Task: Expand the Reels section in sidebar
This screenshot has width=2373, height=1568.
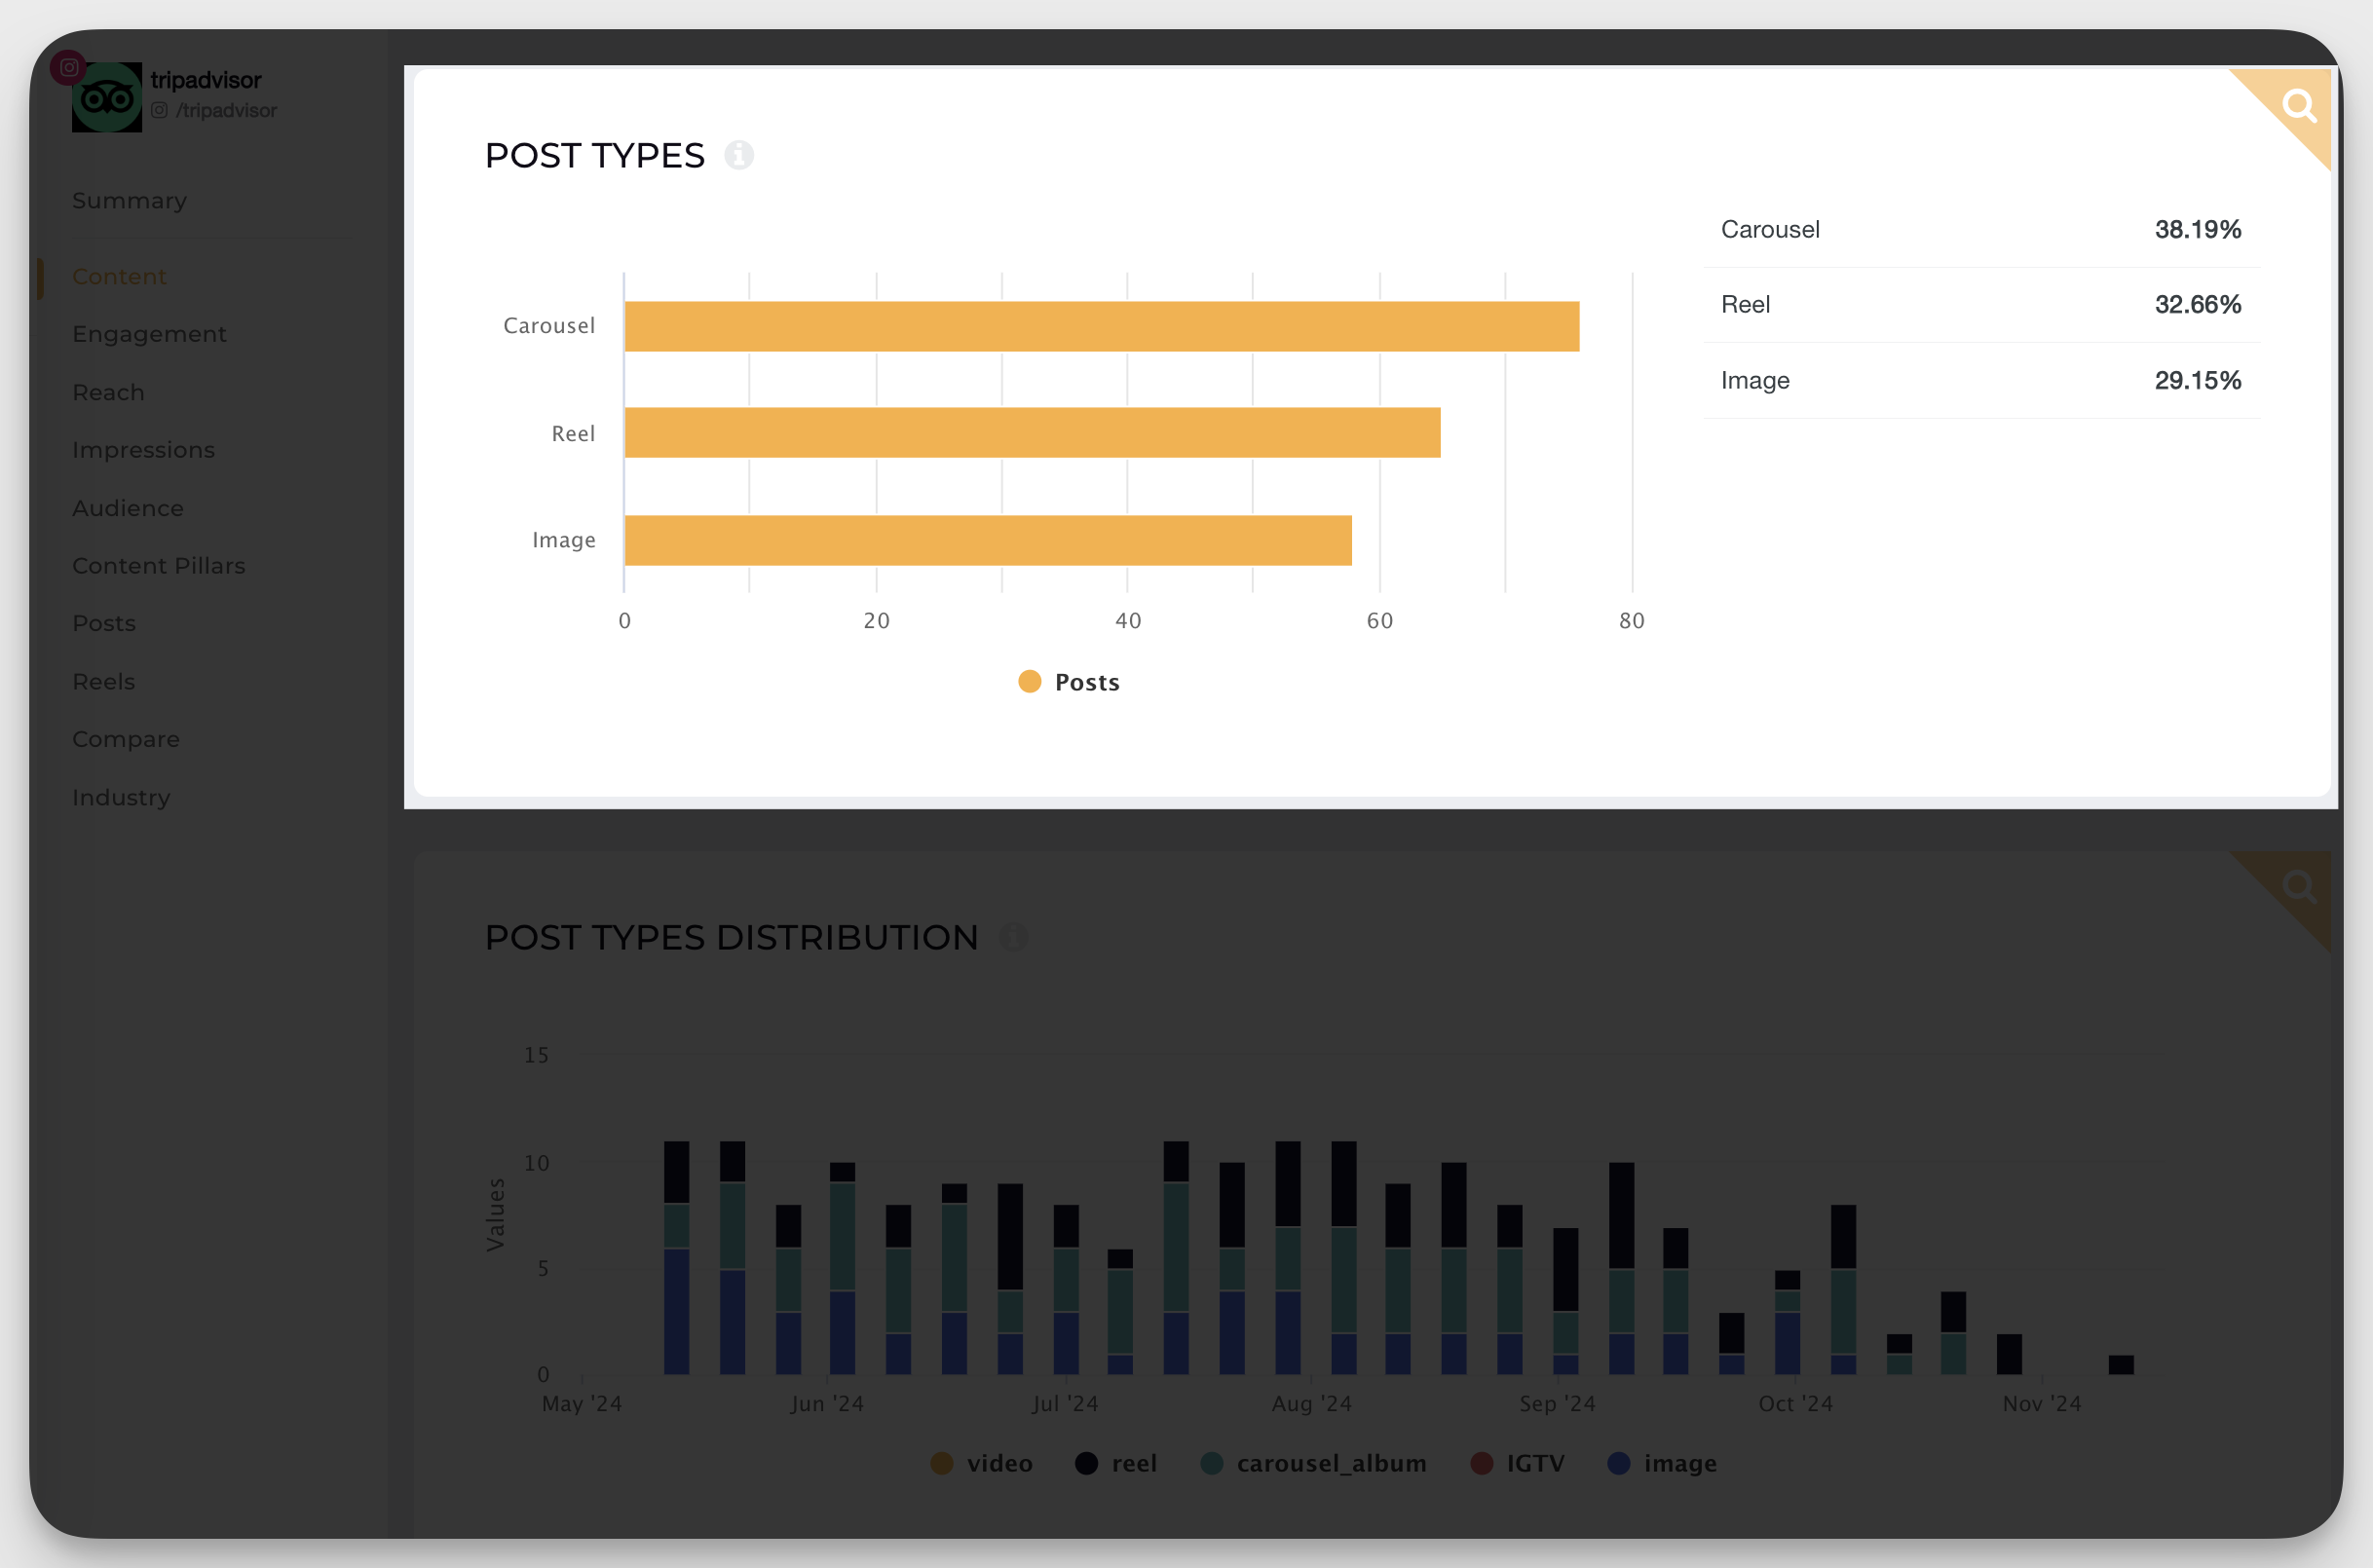Action: point(103,681)
